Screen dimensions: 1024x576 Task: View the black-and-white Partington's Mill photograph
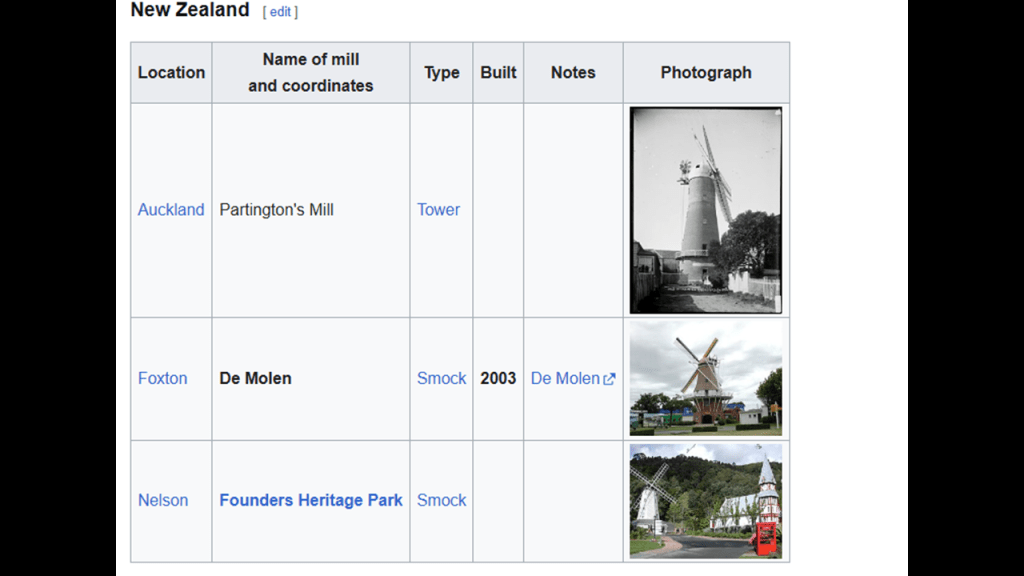tap(706, 210)
